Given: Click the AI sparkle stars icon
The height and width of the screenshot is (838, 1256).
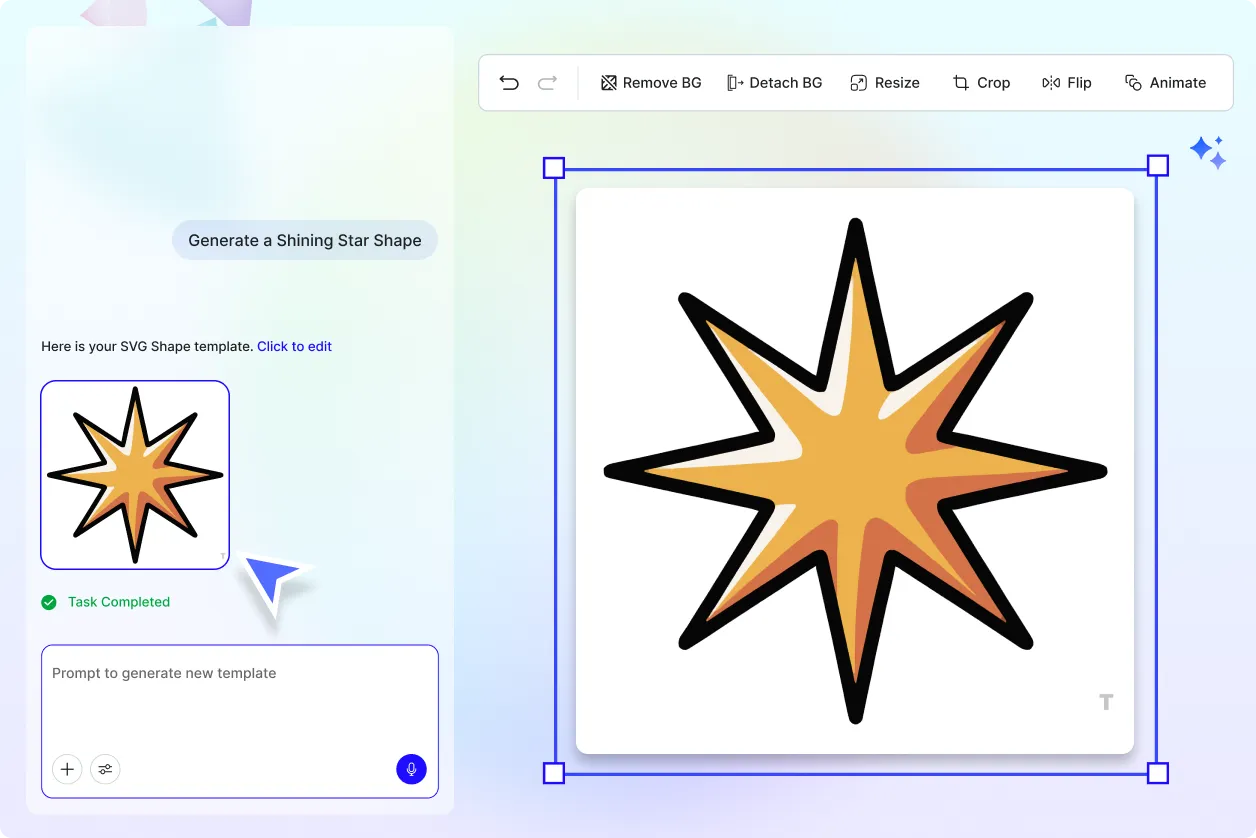Looking at the screenshot, I should click(1208, 152).
